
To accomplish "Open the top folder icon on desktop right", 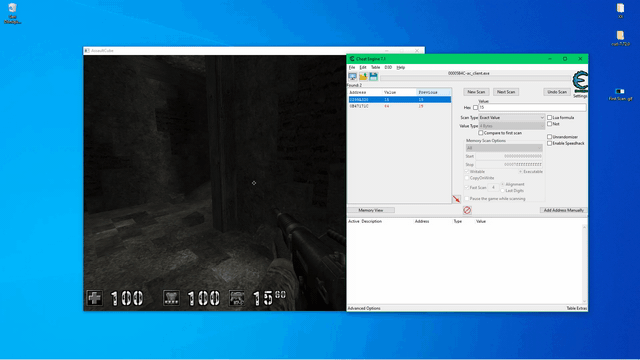I will click(620, 11).
